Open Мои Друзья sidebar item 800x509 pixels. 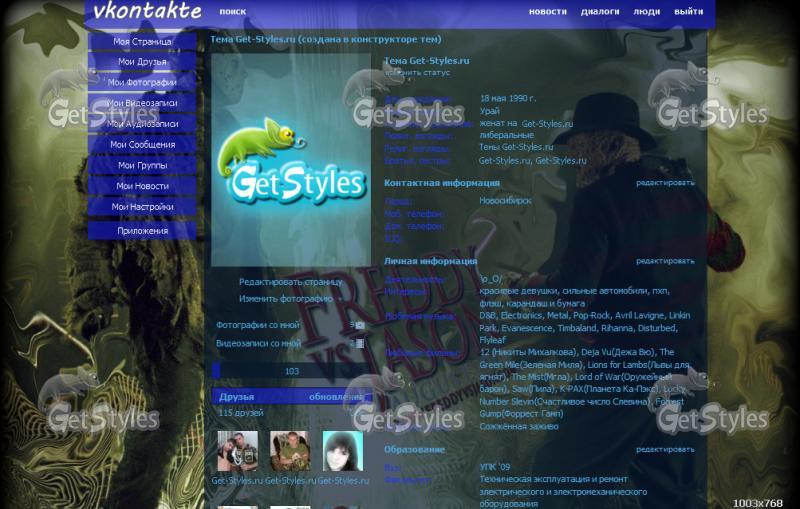[142, 62]
